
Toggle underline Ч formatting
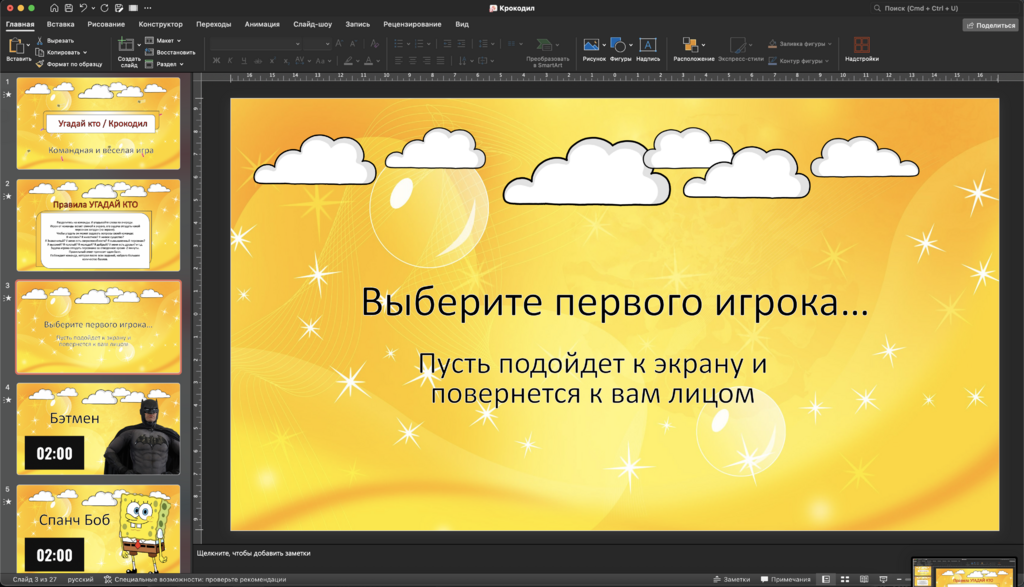pos(244,61)
